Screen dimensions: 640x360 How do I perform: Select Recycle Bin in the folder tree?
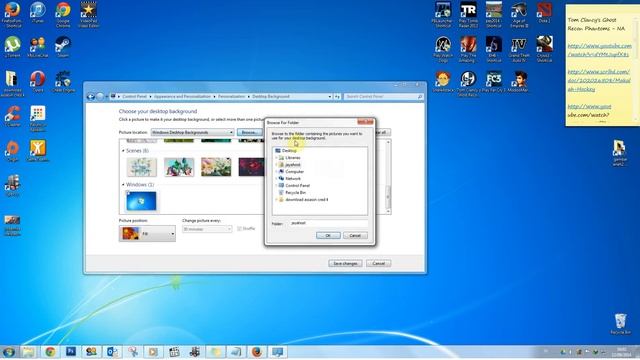(x=295, y=192)
